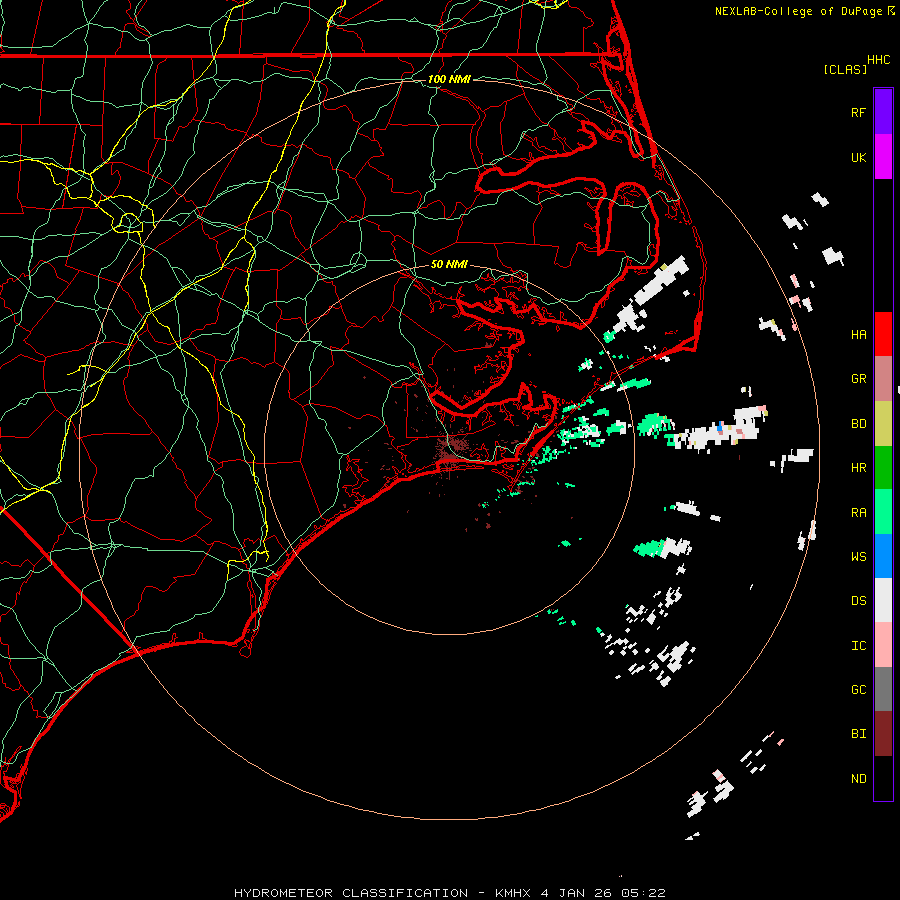Click the DS legend label
Image resolution: width=900 pixels, height=900 pixels.
[x=858, y=600]
